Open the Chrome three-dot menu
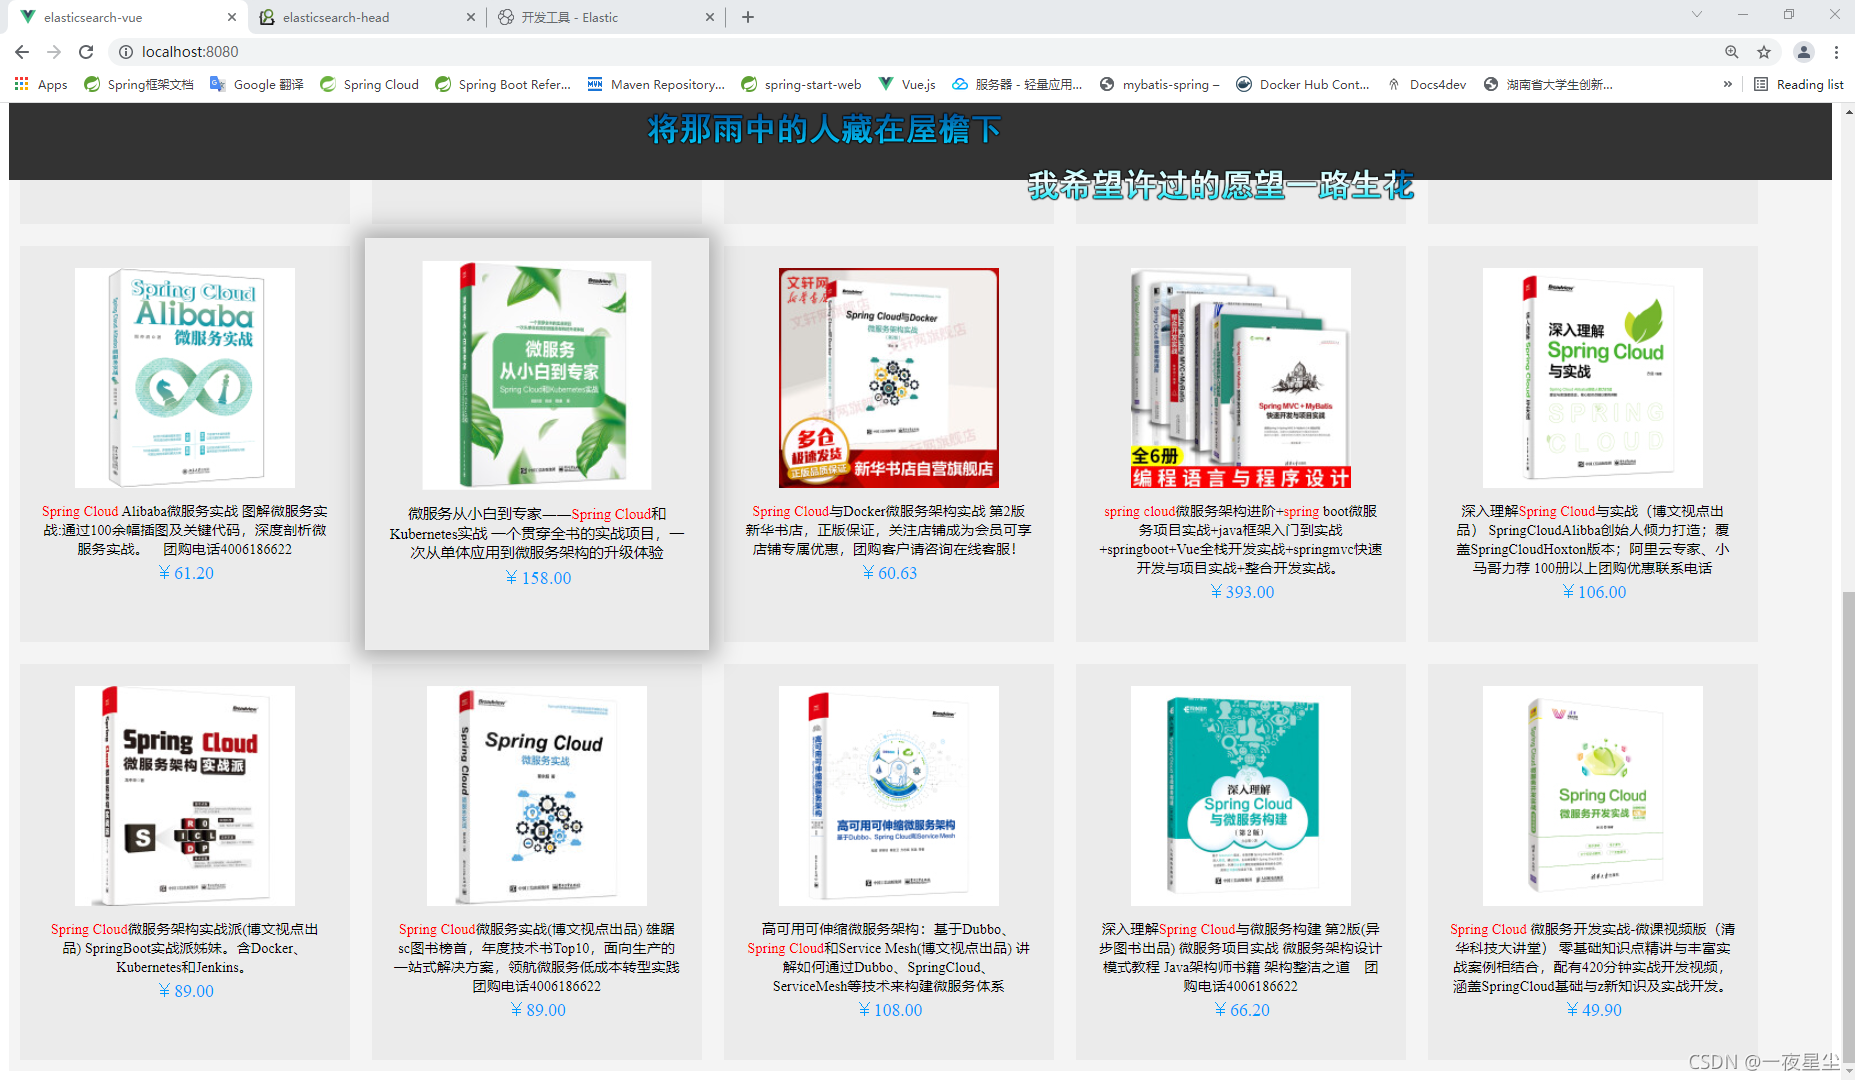This screenshot has height=1080, width=1855. point(1836,52)
